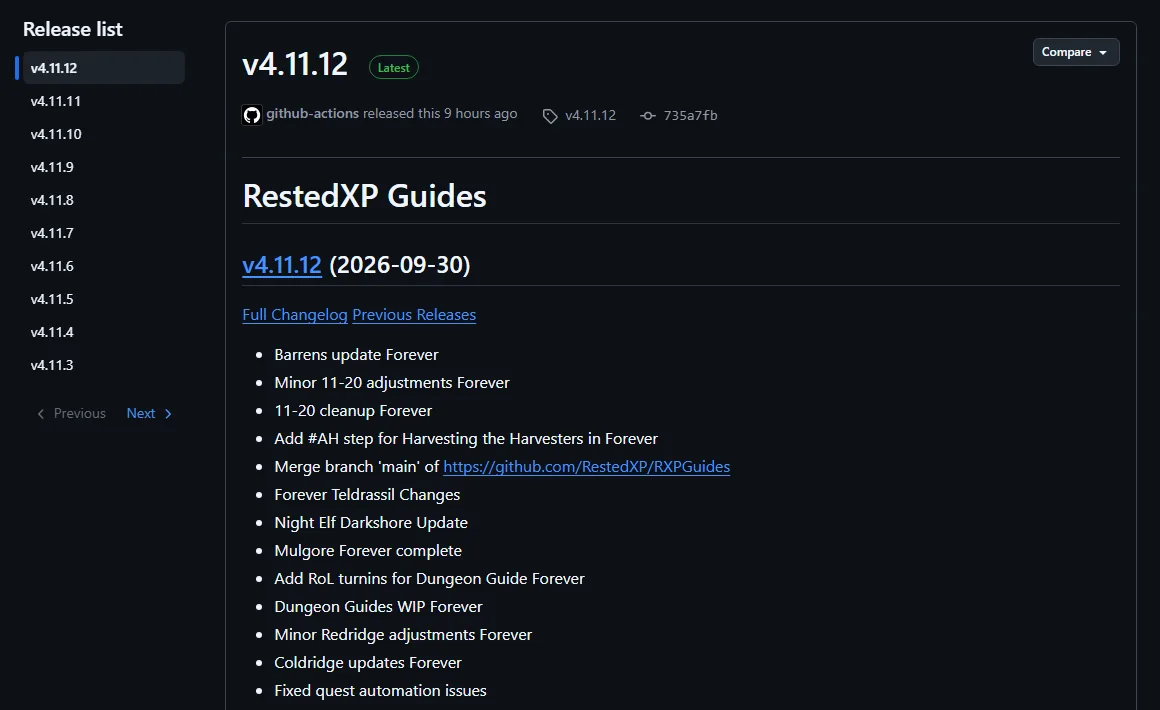1160x710 pixels.
Task: Click the github-actions avatar icon
Action: coord(252,115)
